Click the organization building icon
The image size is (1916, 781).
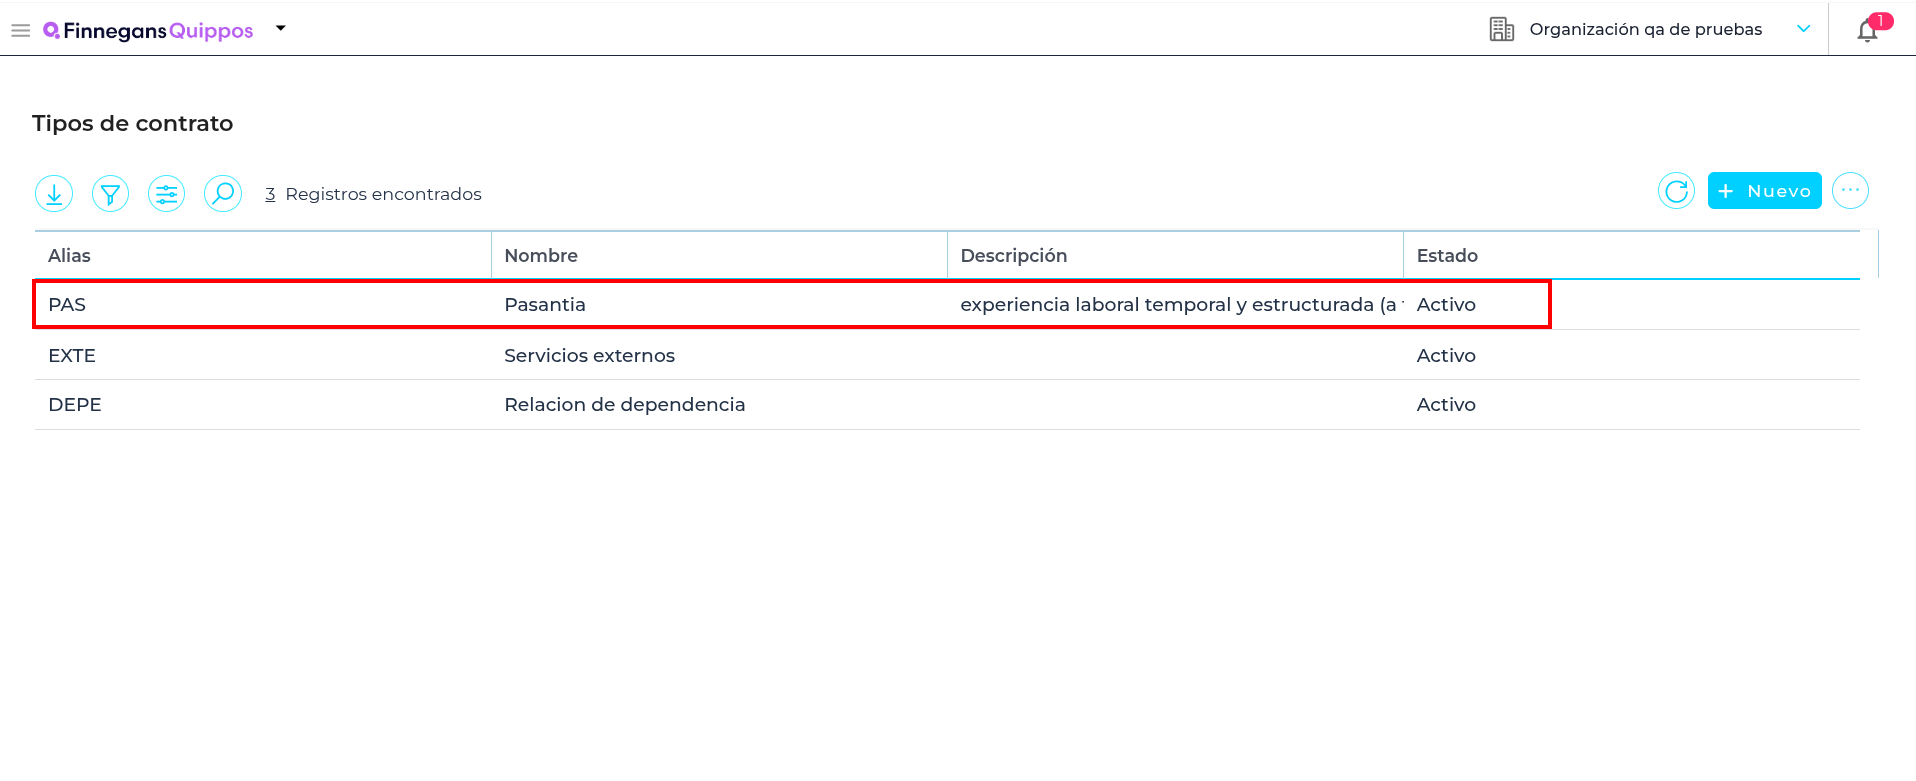click(x=1501, y=29)
